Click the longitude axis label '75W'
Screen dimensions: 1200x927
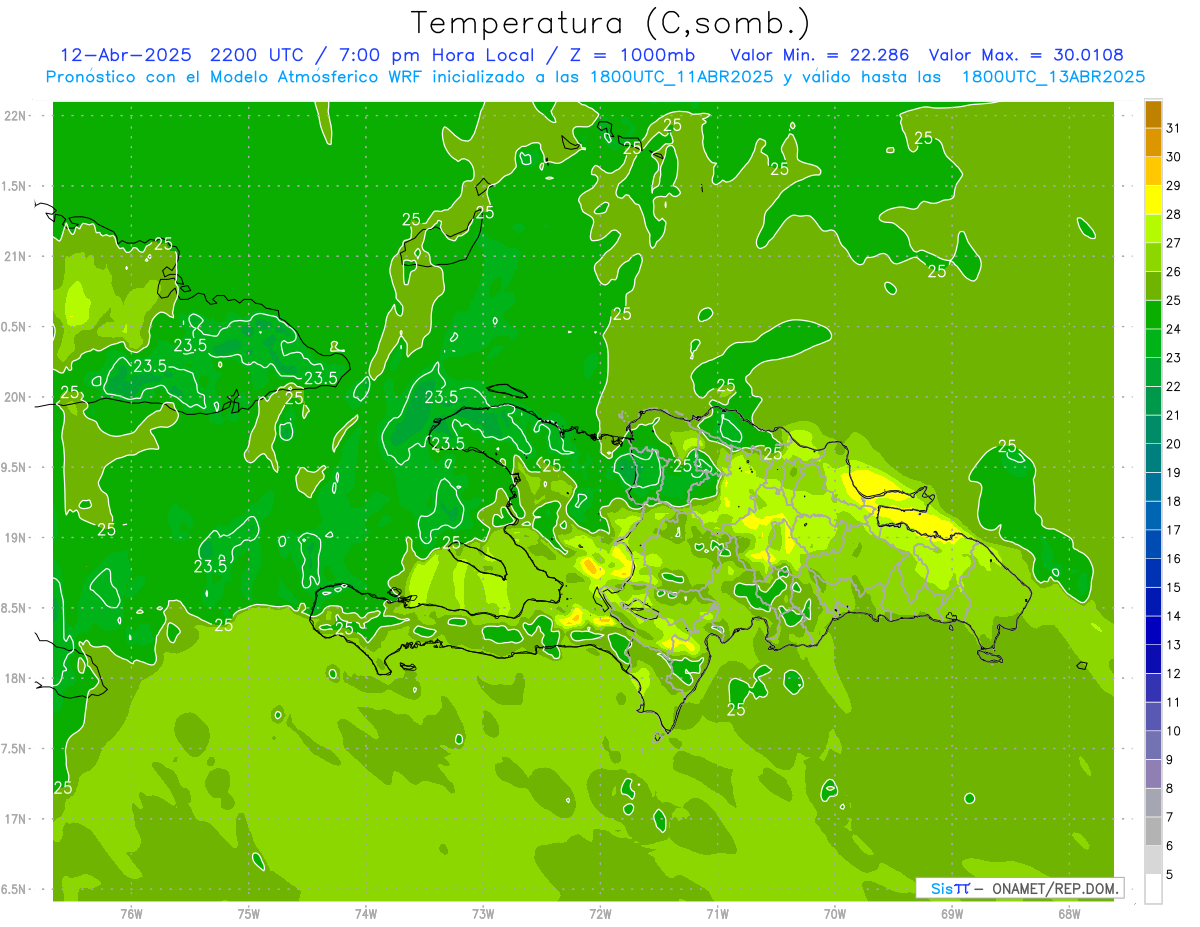click(249, 913)
